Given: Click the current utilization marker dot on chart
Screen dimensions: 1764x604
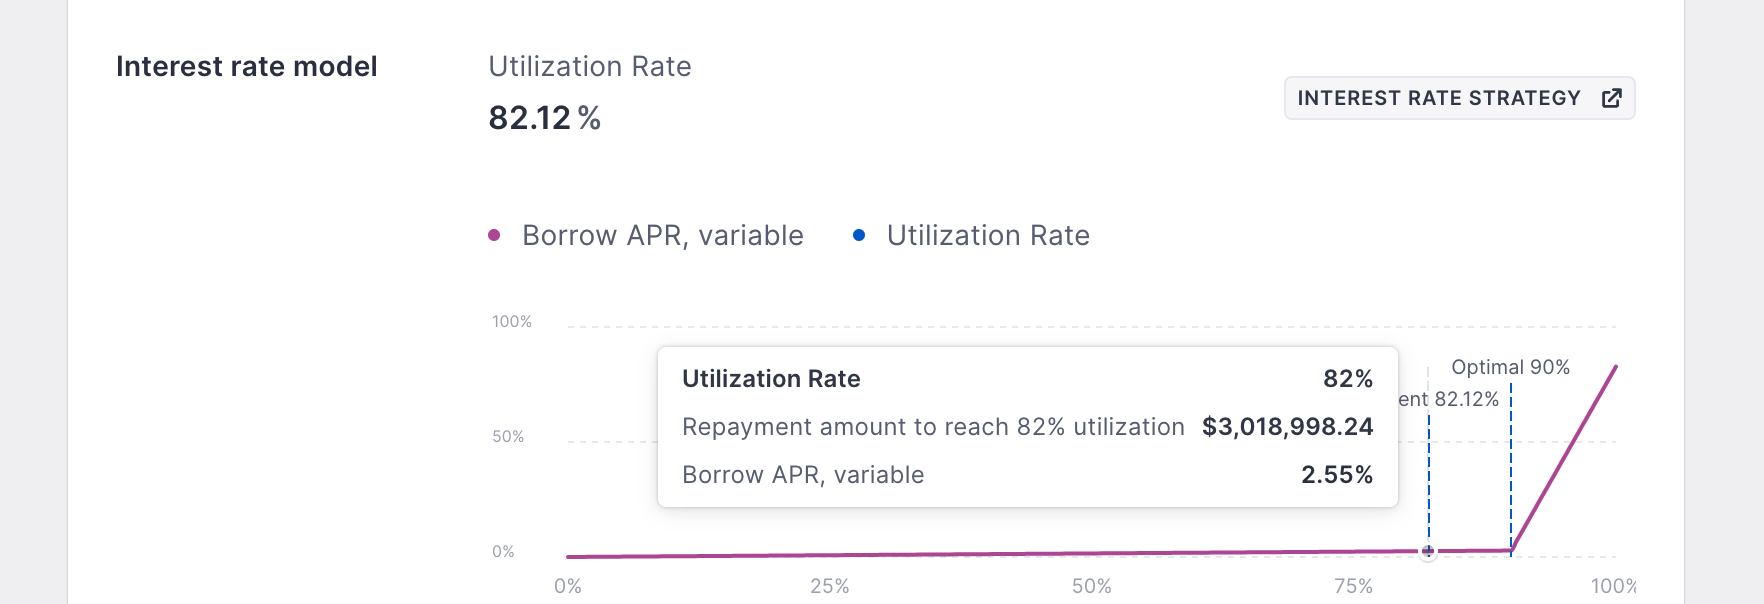Looking at the screenshot, I should point(1428,551).
